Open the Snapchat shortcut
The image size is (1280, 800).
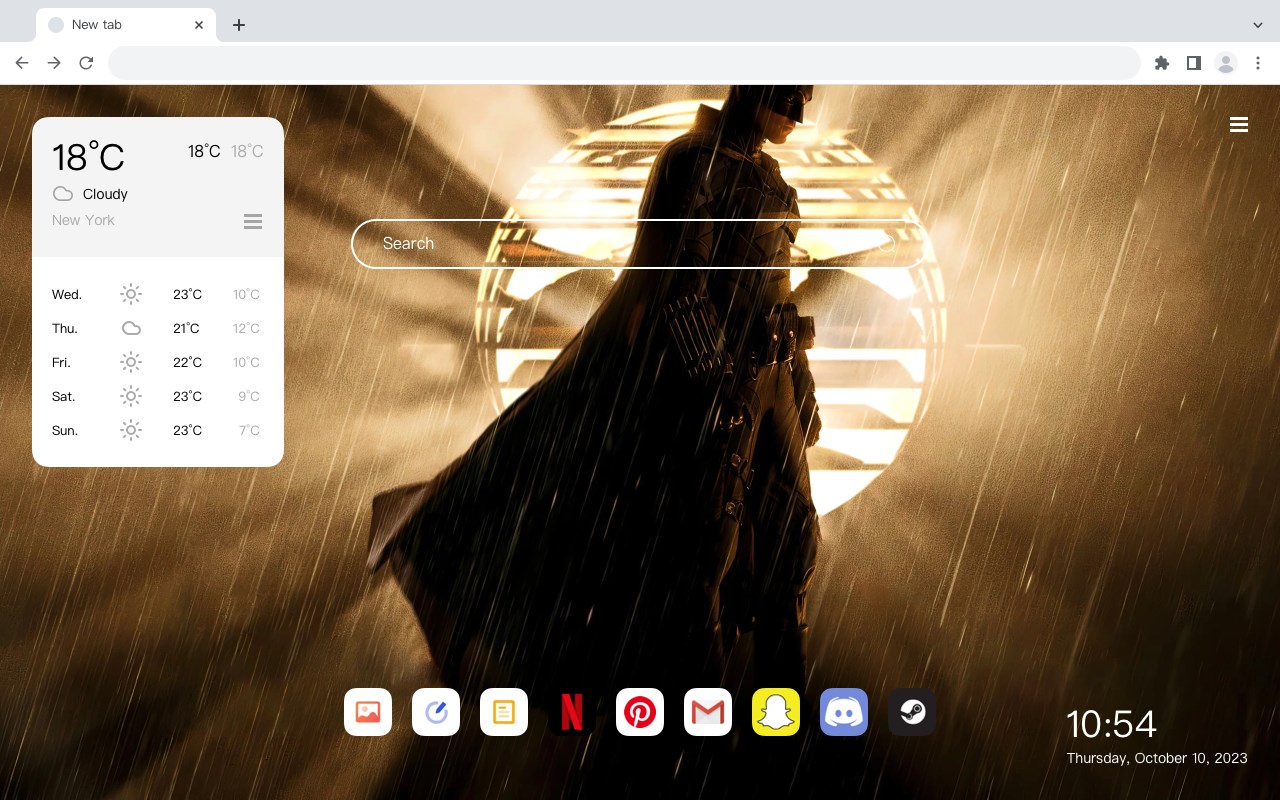(776, 712)
